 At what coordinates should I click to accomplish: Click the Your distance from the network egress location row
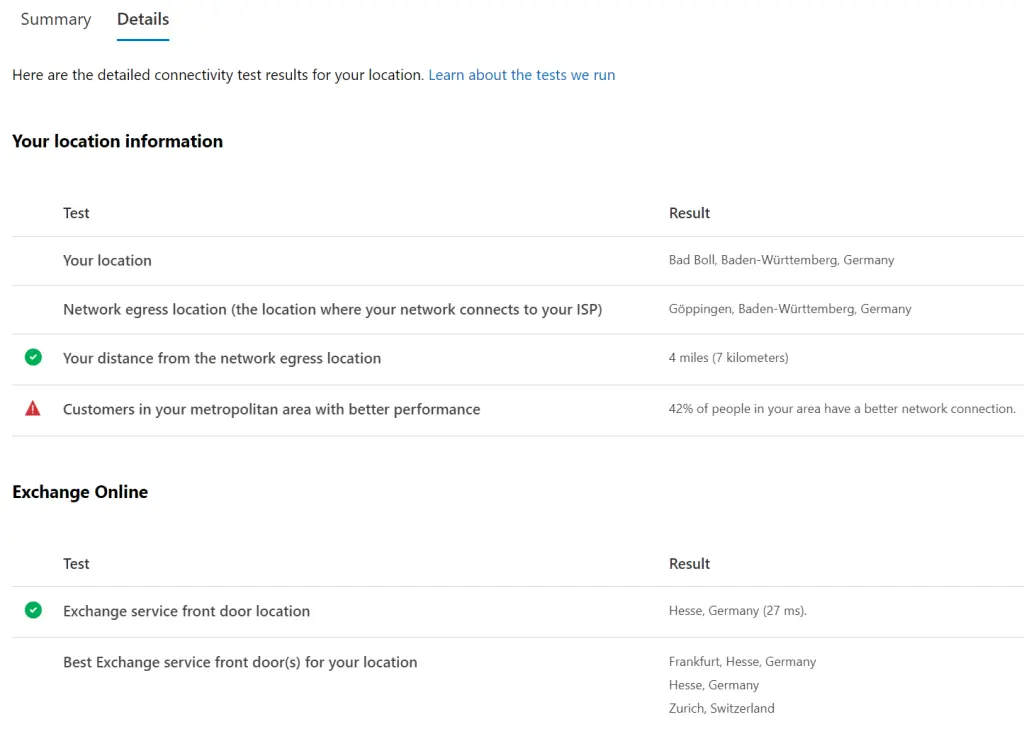click(518, 359)
